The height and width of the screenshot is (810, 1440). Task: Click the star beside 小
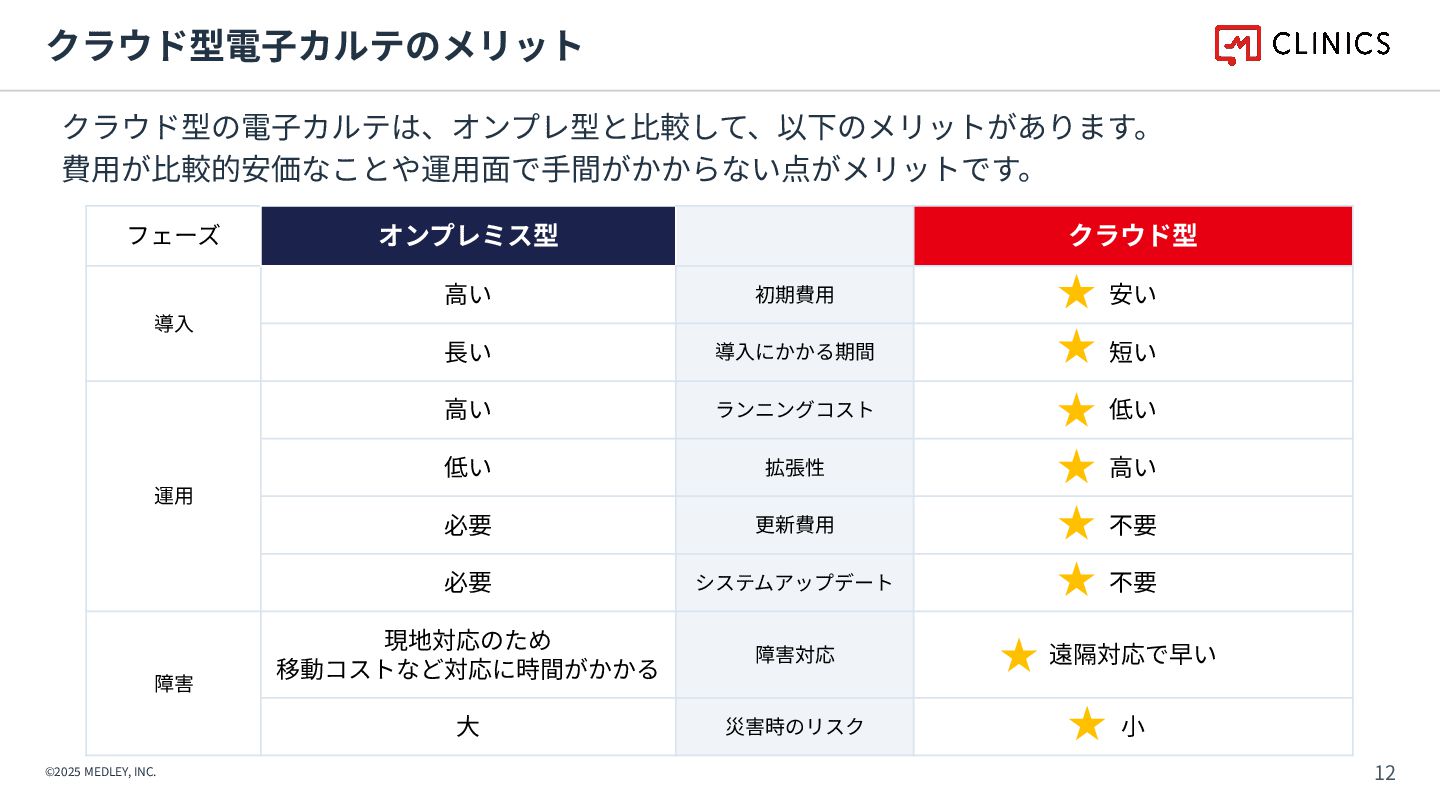click(x=1086, y=724)
